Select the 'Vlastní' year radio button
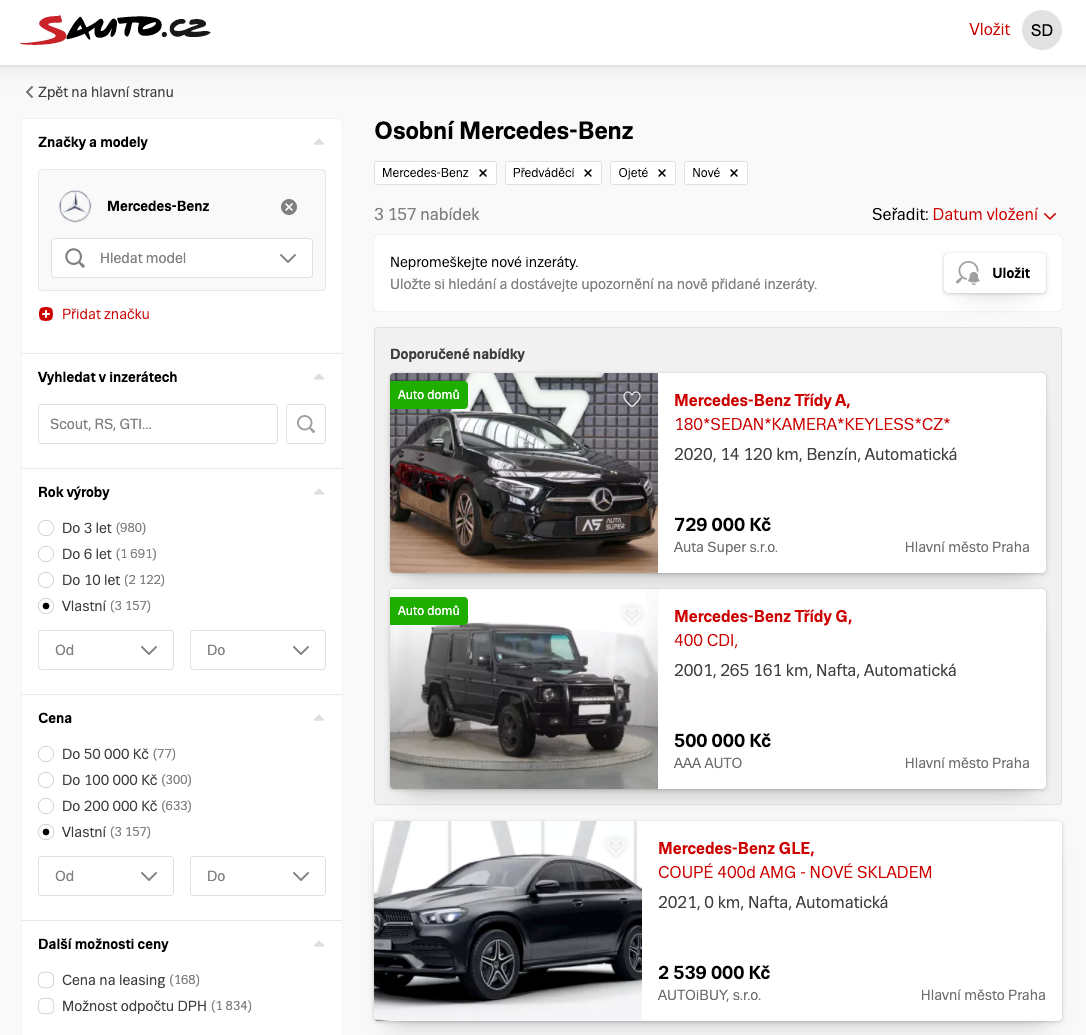 coord(46,606)
